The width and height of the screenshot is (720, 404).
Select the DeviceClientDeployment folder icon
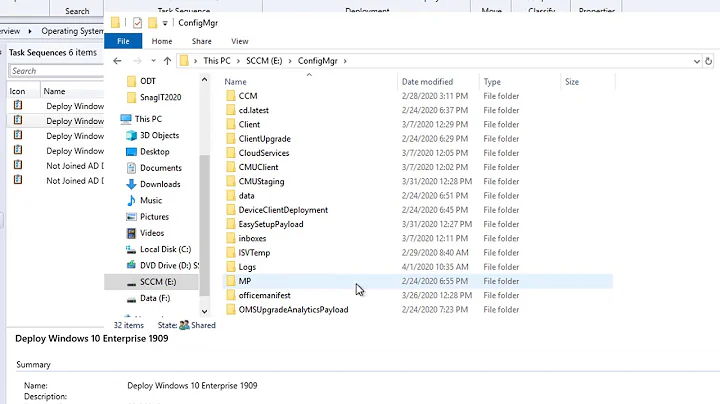231,210
